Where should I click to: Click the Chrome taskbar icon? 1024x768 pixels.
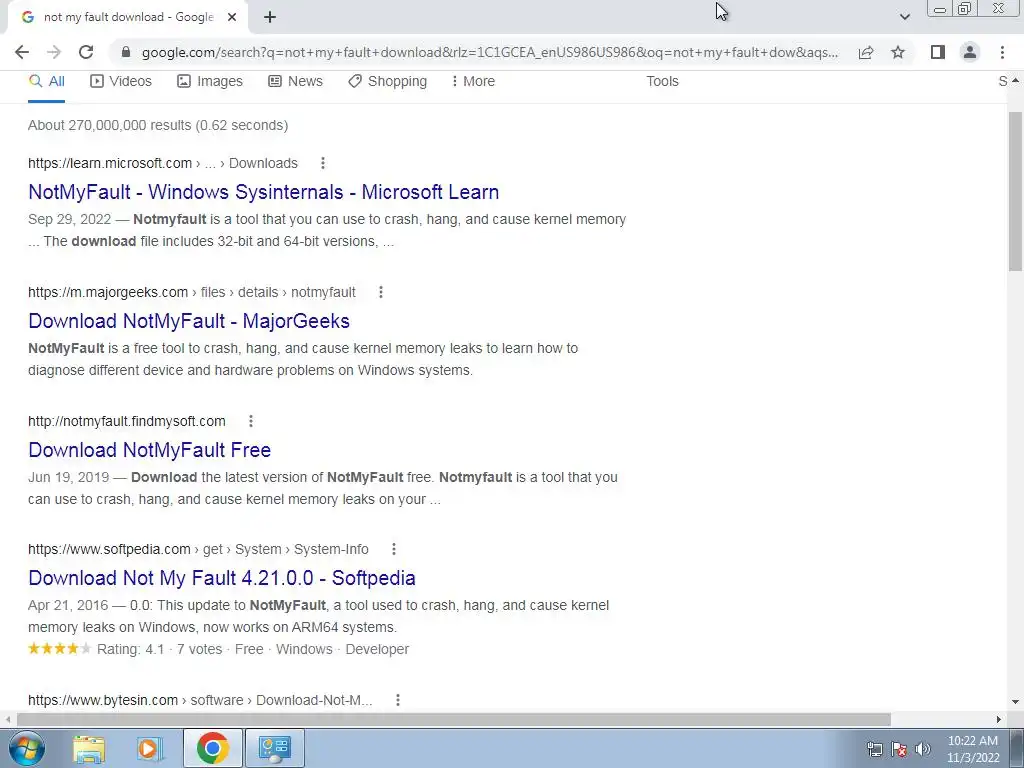point(212,748)
